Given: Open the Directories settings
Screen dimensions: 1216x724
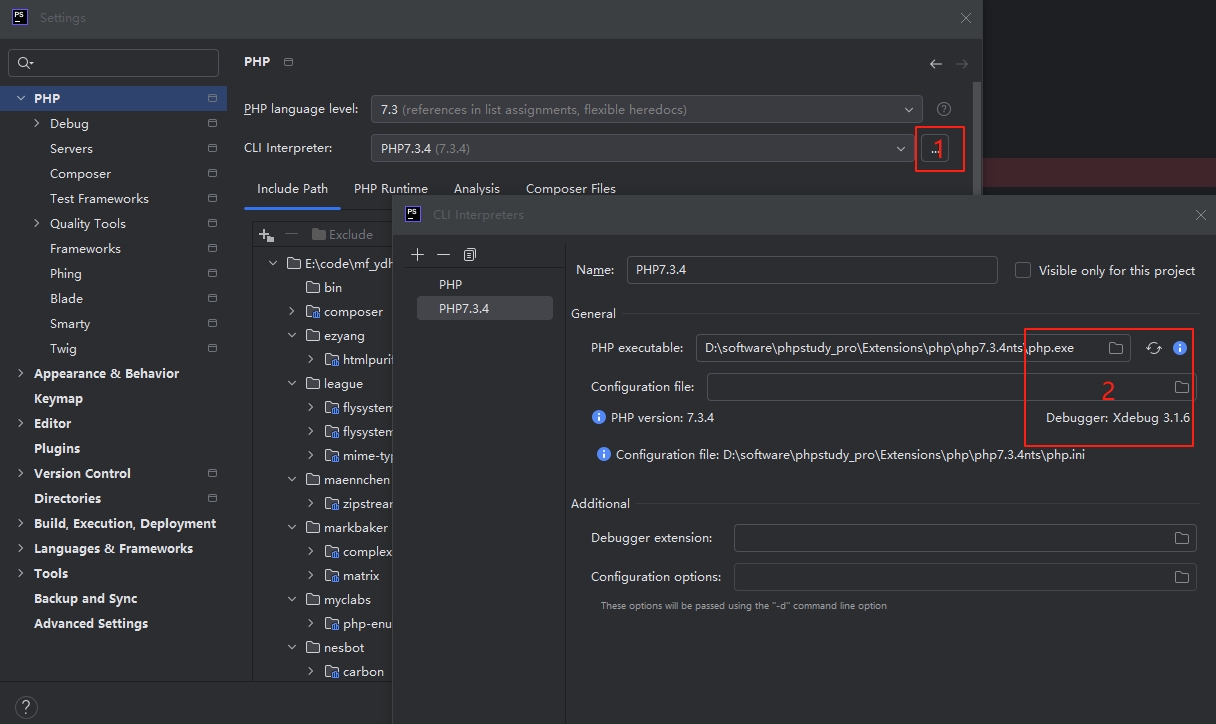Looking at the screenshot, I should coord(67,498).
